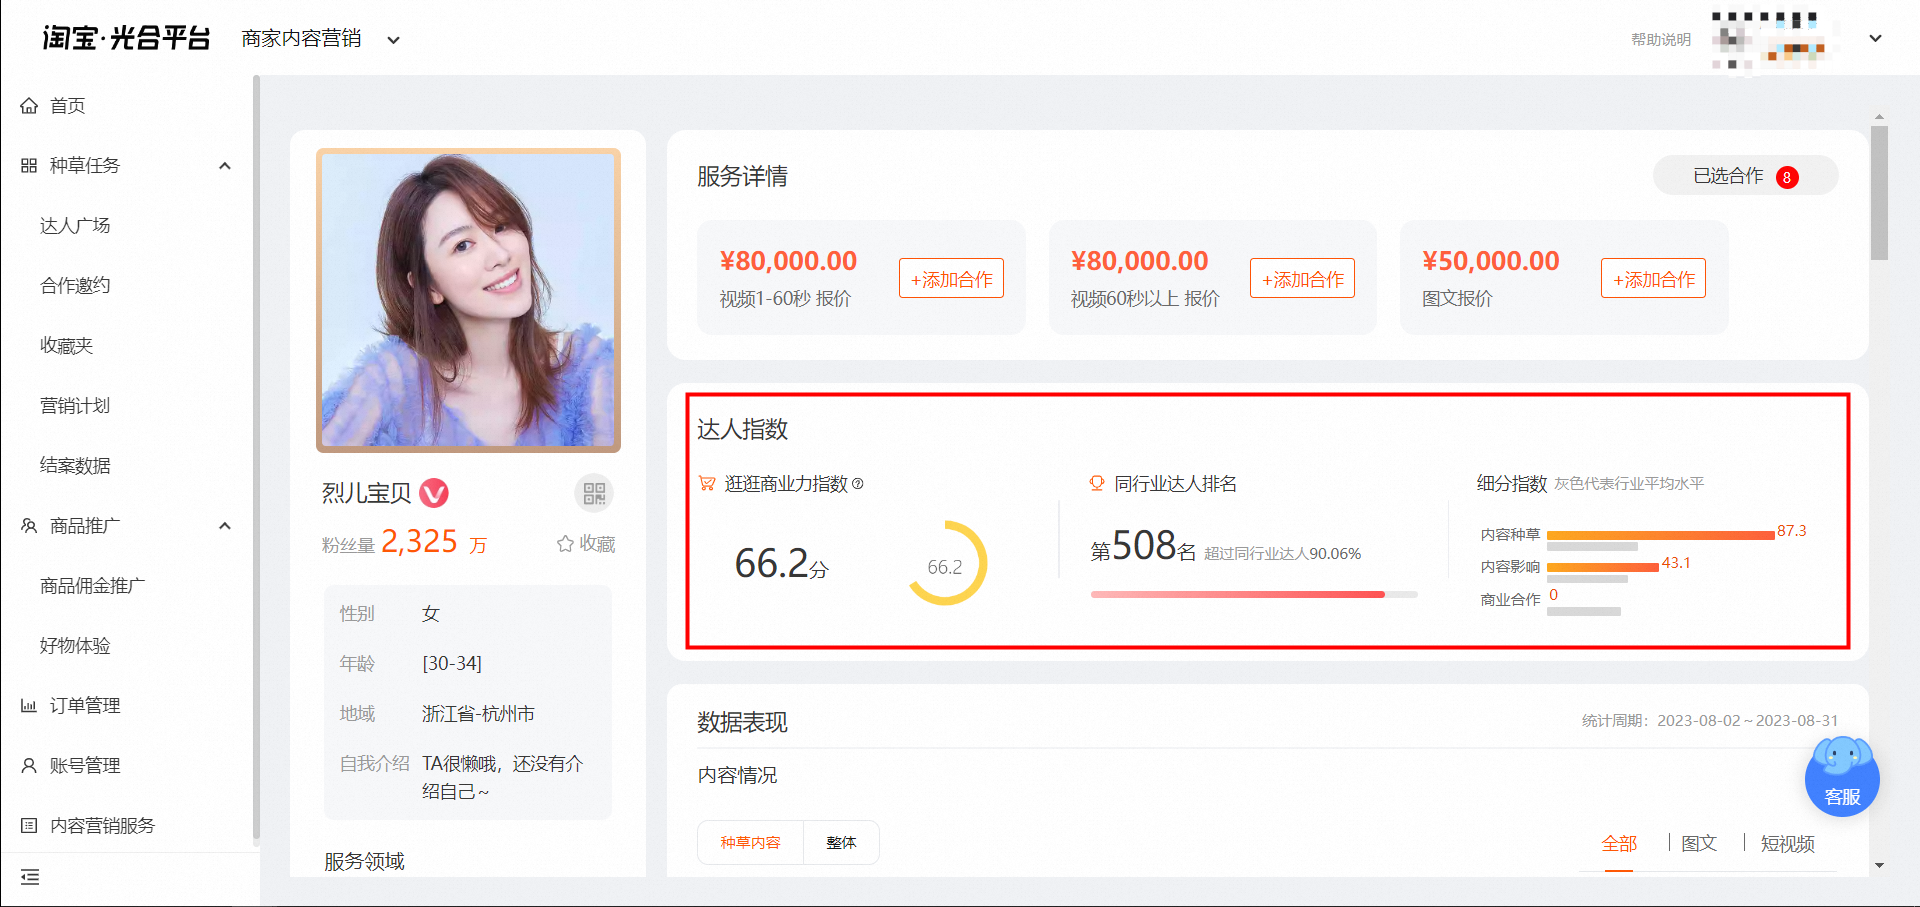Click the blurred account avatar at top right
Viewport: 1920px width, 907px height.
(x=1770, y=40)
